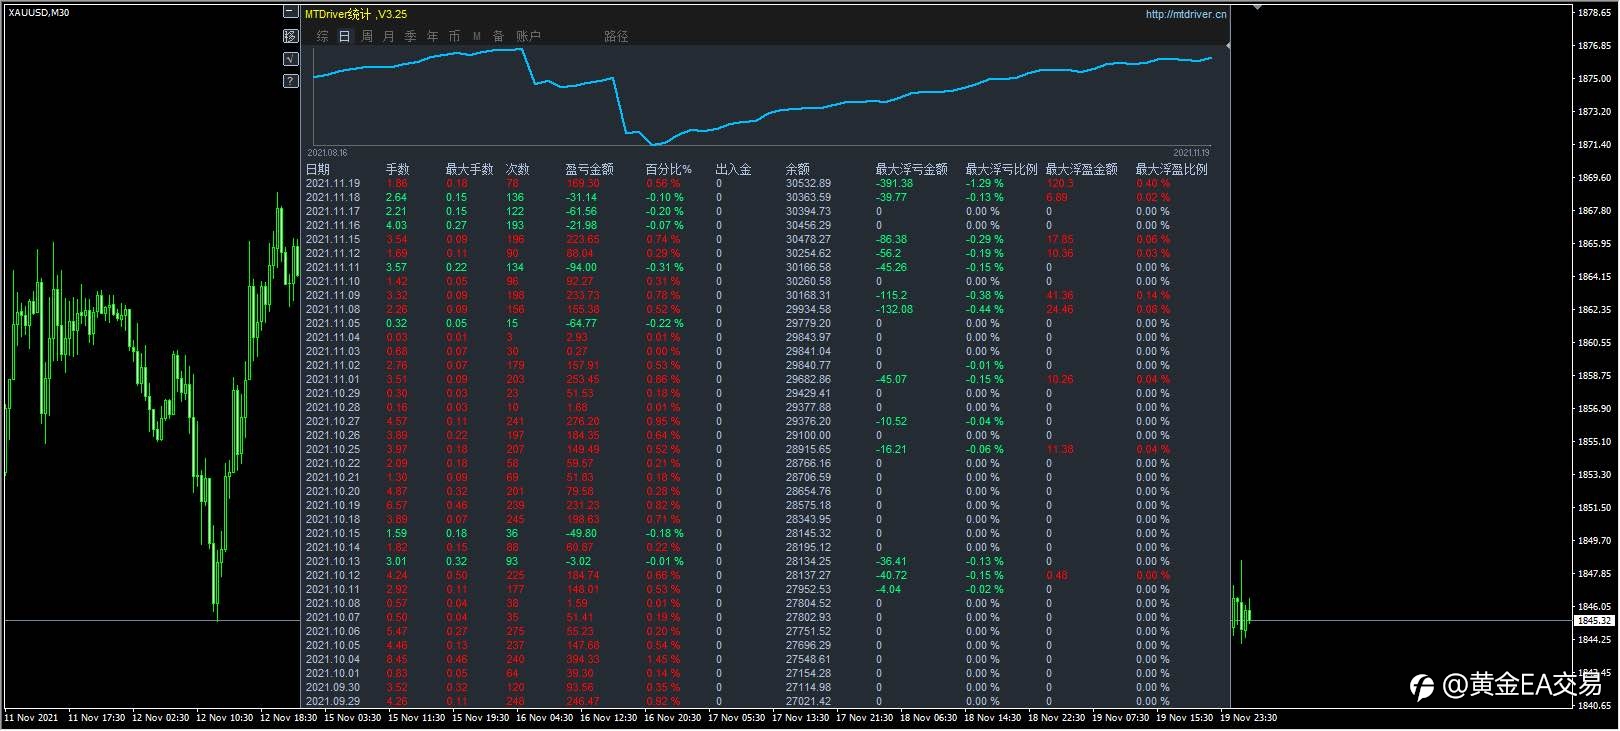The image size is (1620, 731).
Task: Open the 备 notes tab
Action: [x=498, y=36]
